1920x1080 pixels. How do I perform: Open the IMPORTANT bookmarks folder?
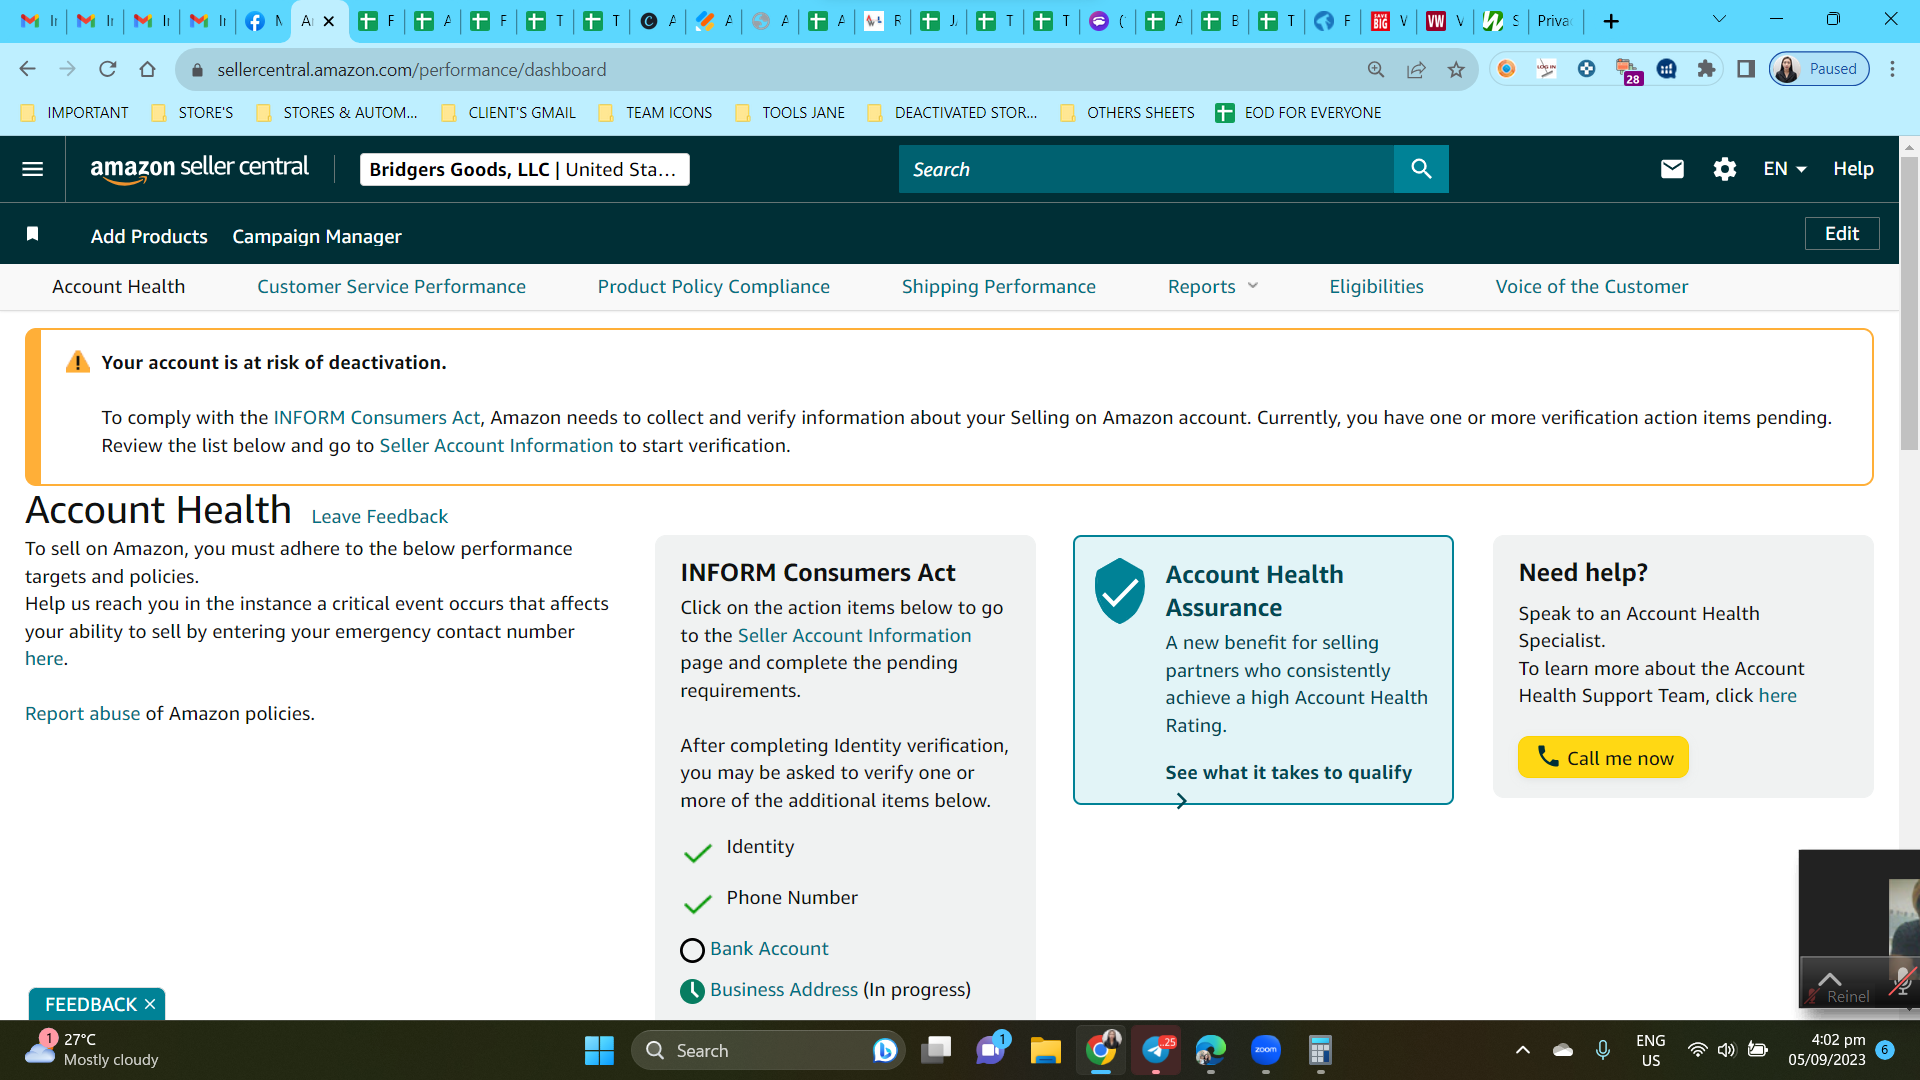(x=75, y=113)
